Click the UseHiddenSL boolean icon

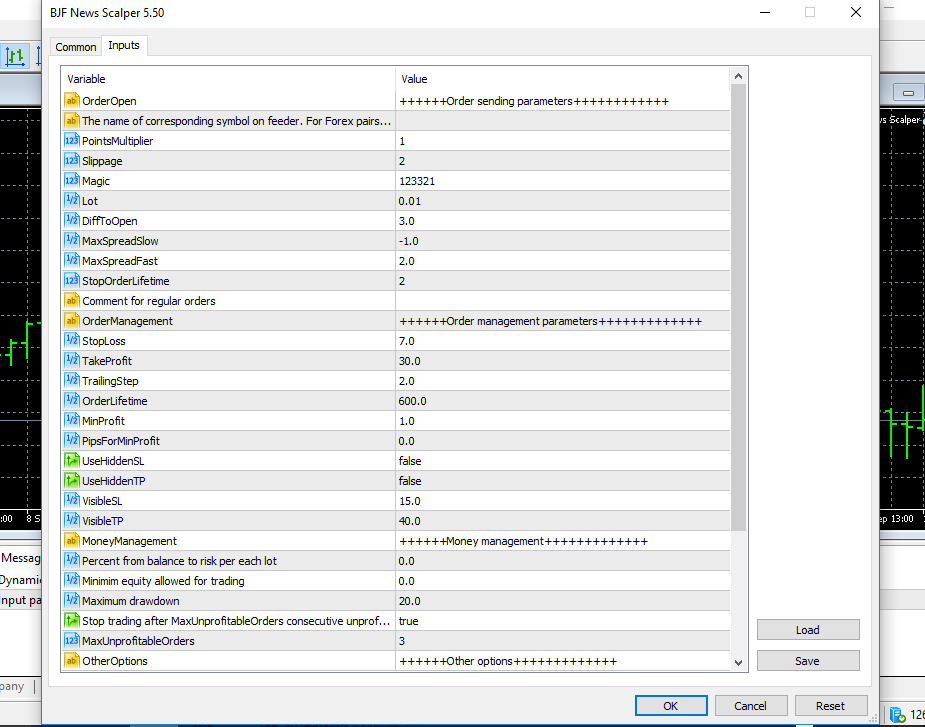71,461
